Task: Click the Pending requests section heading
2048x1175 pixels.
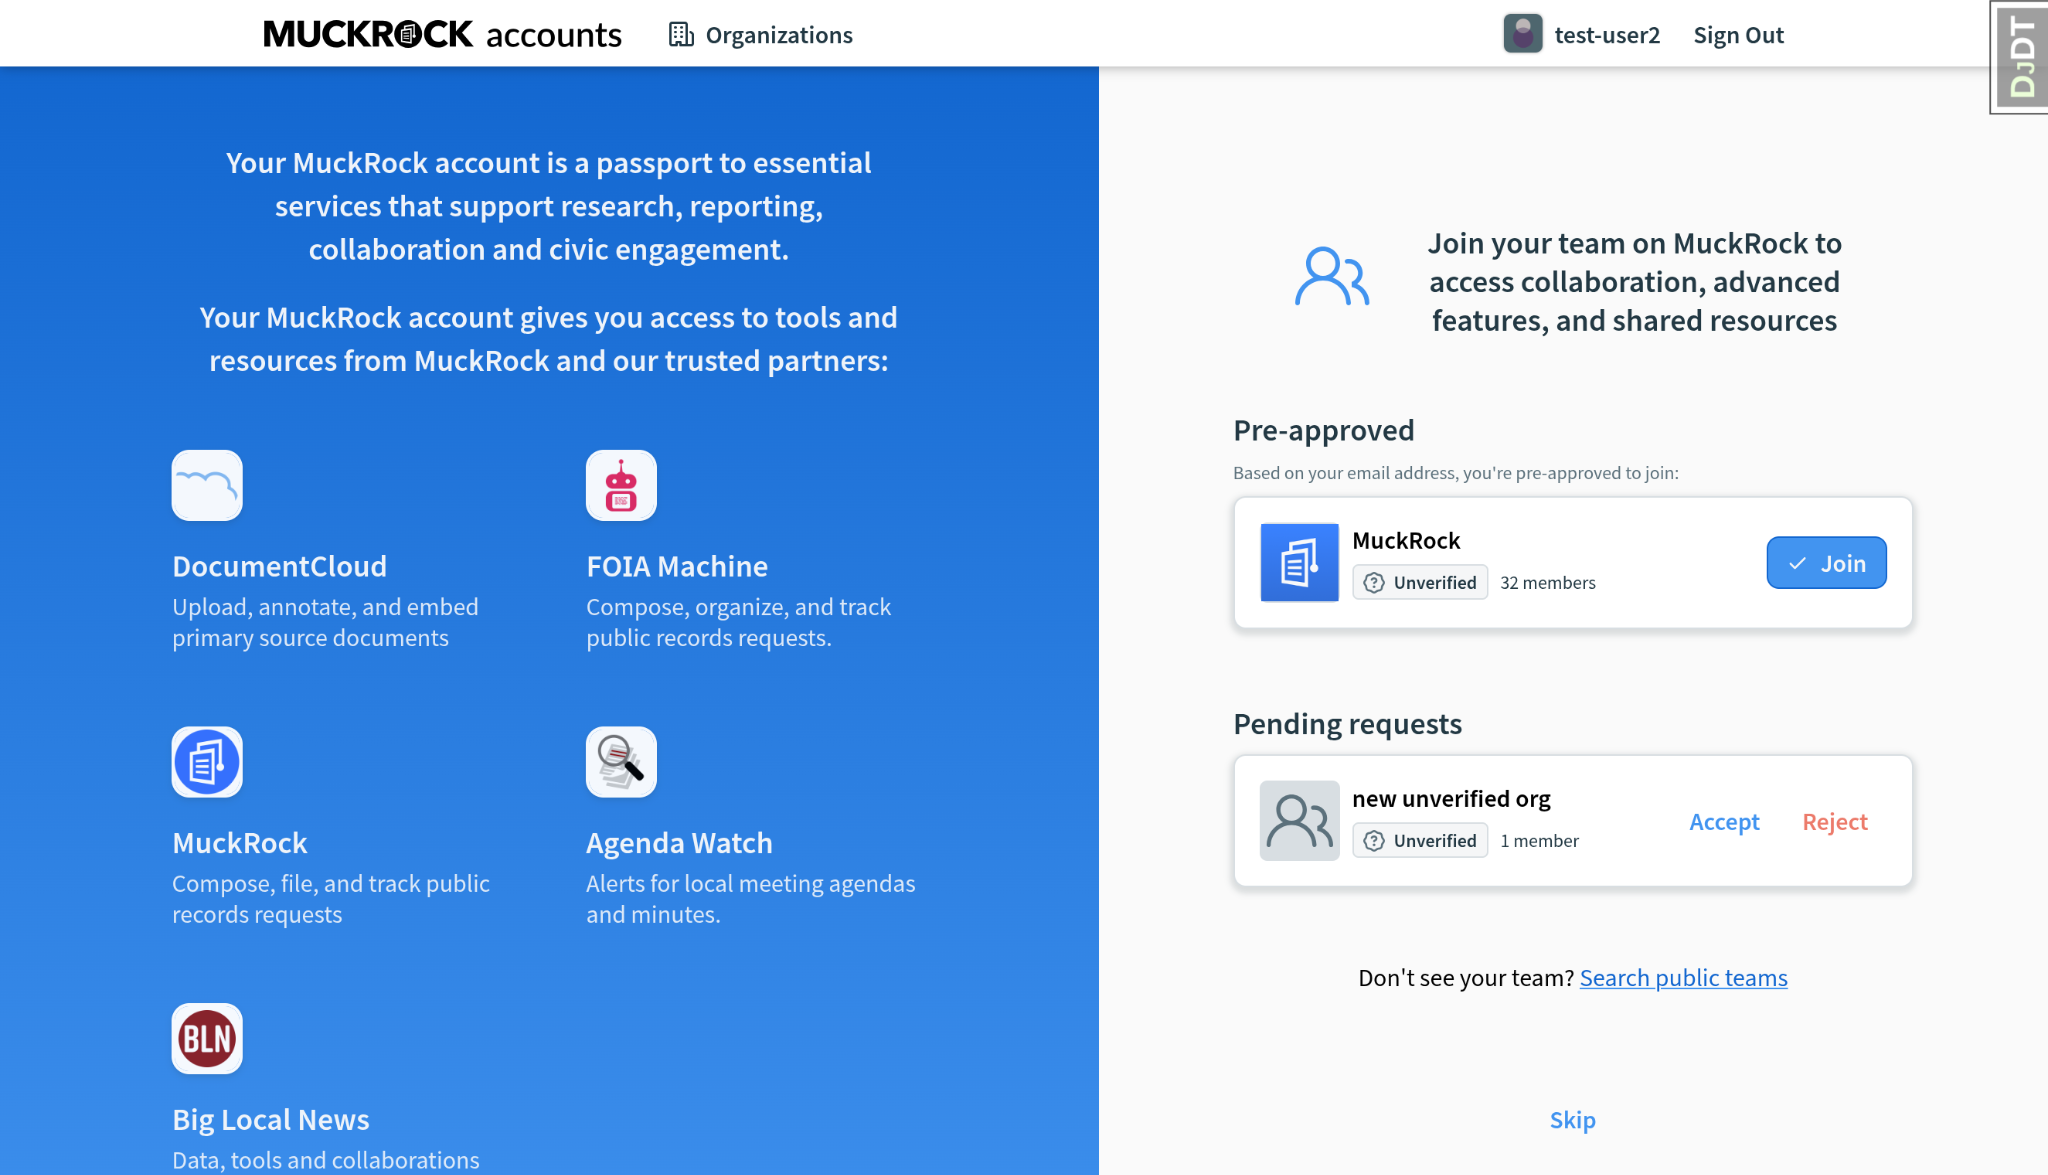Action: 1347,723
